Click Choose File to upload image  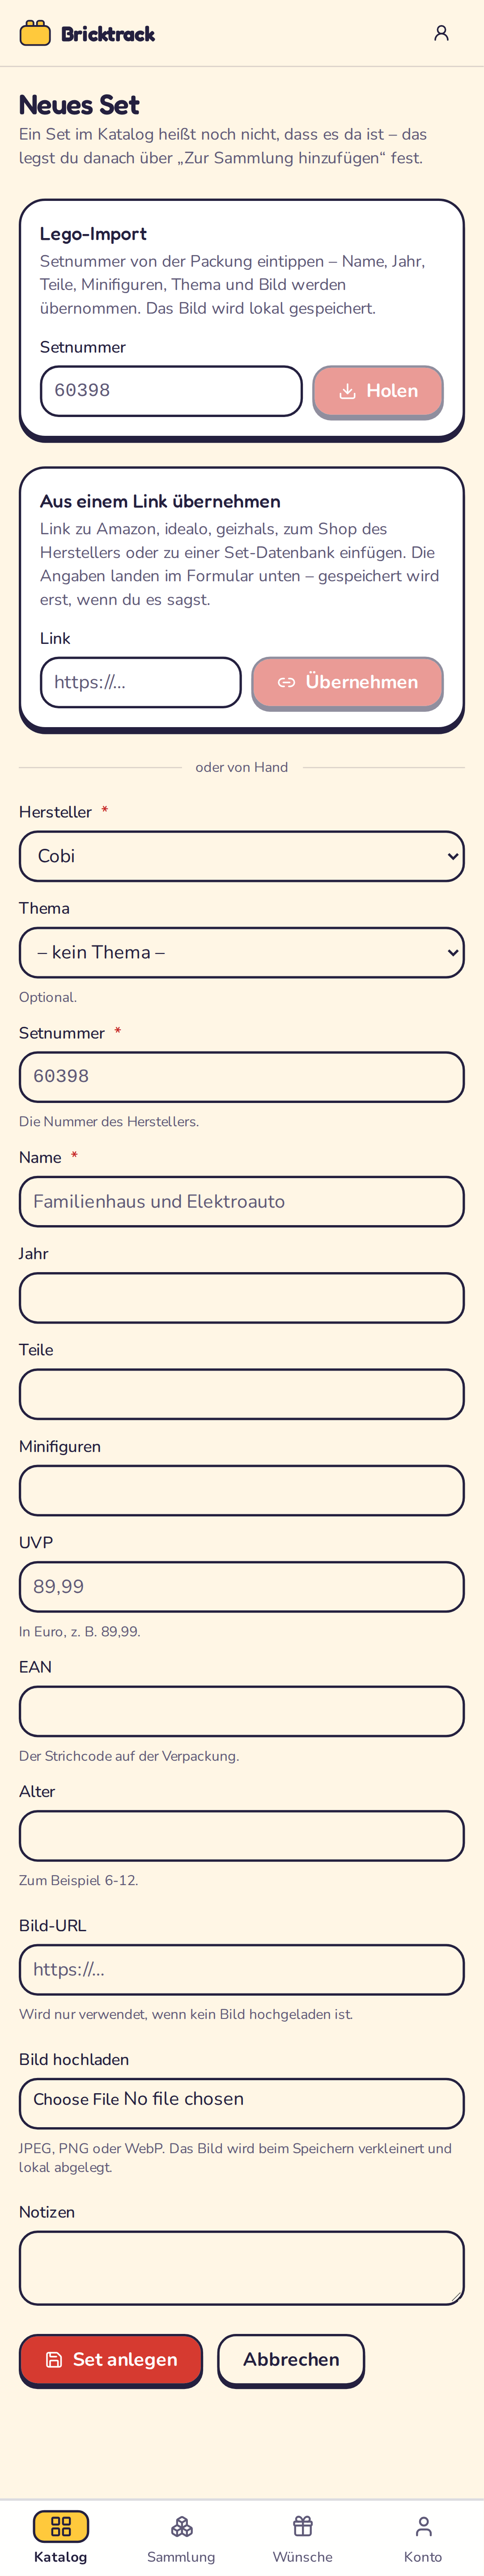click(x=76, y=2099)
